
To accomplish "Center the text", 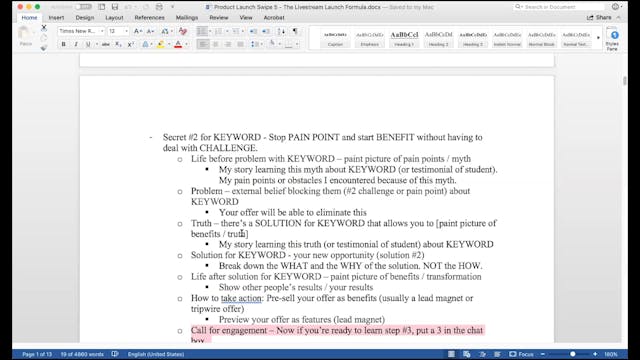I will click(216, 44).
